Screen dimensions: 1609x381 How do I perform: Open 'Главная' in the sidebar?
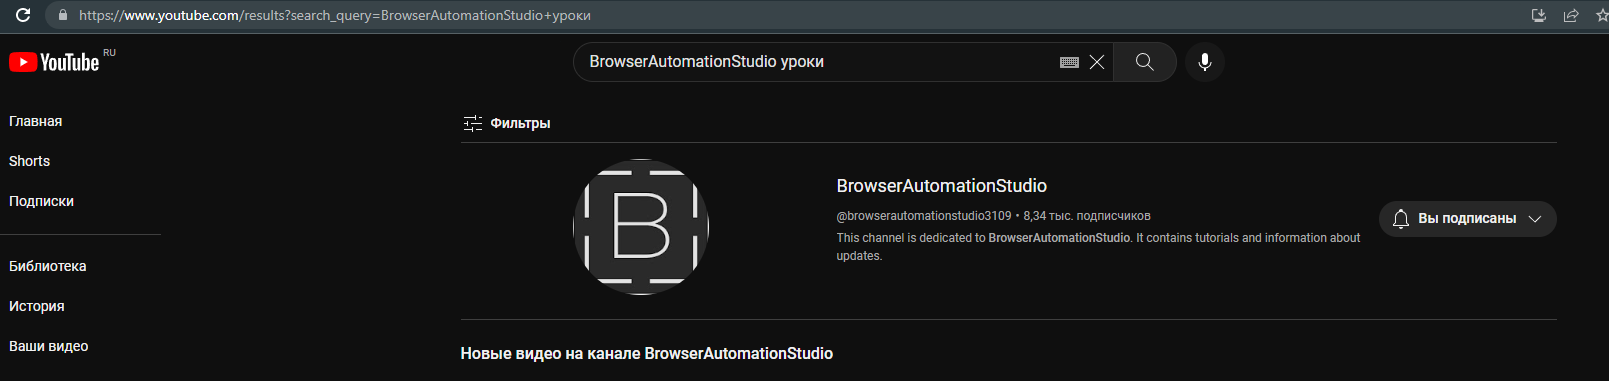pyautogui.click(x=36, y=121)
